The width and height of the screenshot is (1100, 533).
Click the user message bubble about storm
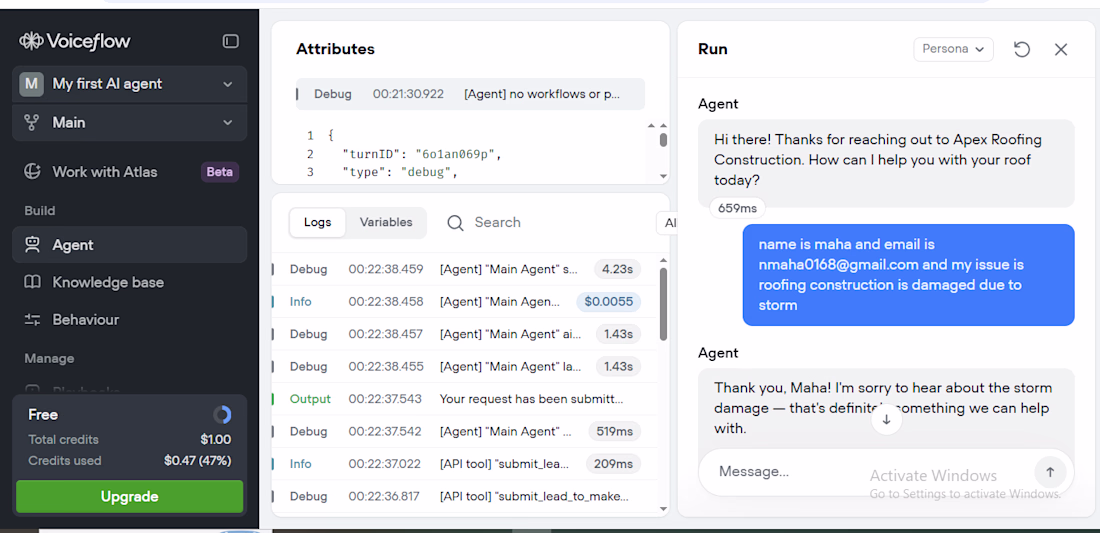coord(908,275)
